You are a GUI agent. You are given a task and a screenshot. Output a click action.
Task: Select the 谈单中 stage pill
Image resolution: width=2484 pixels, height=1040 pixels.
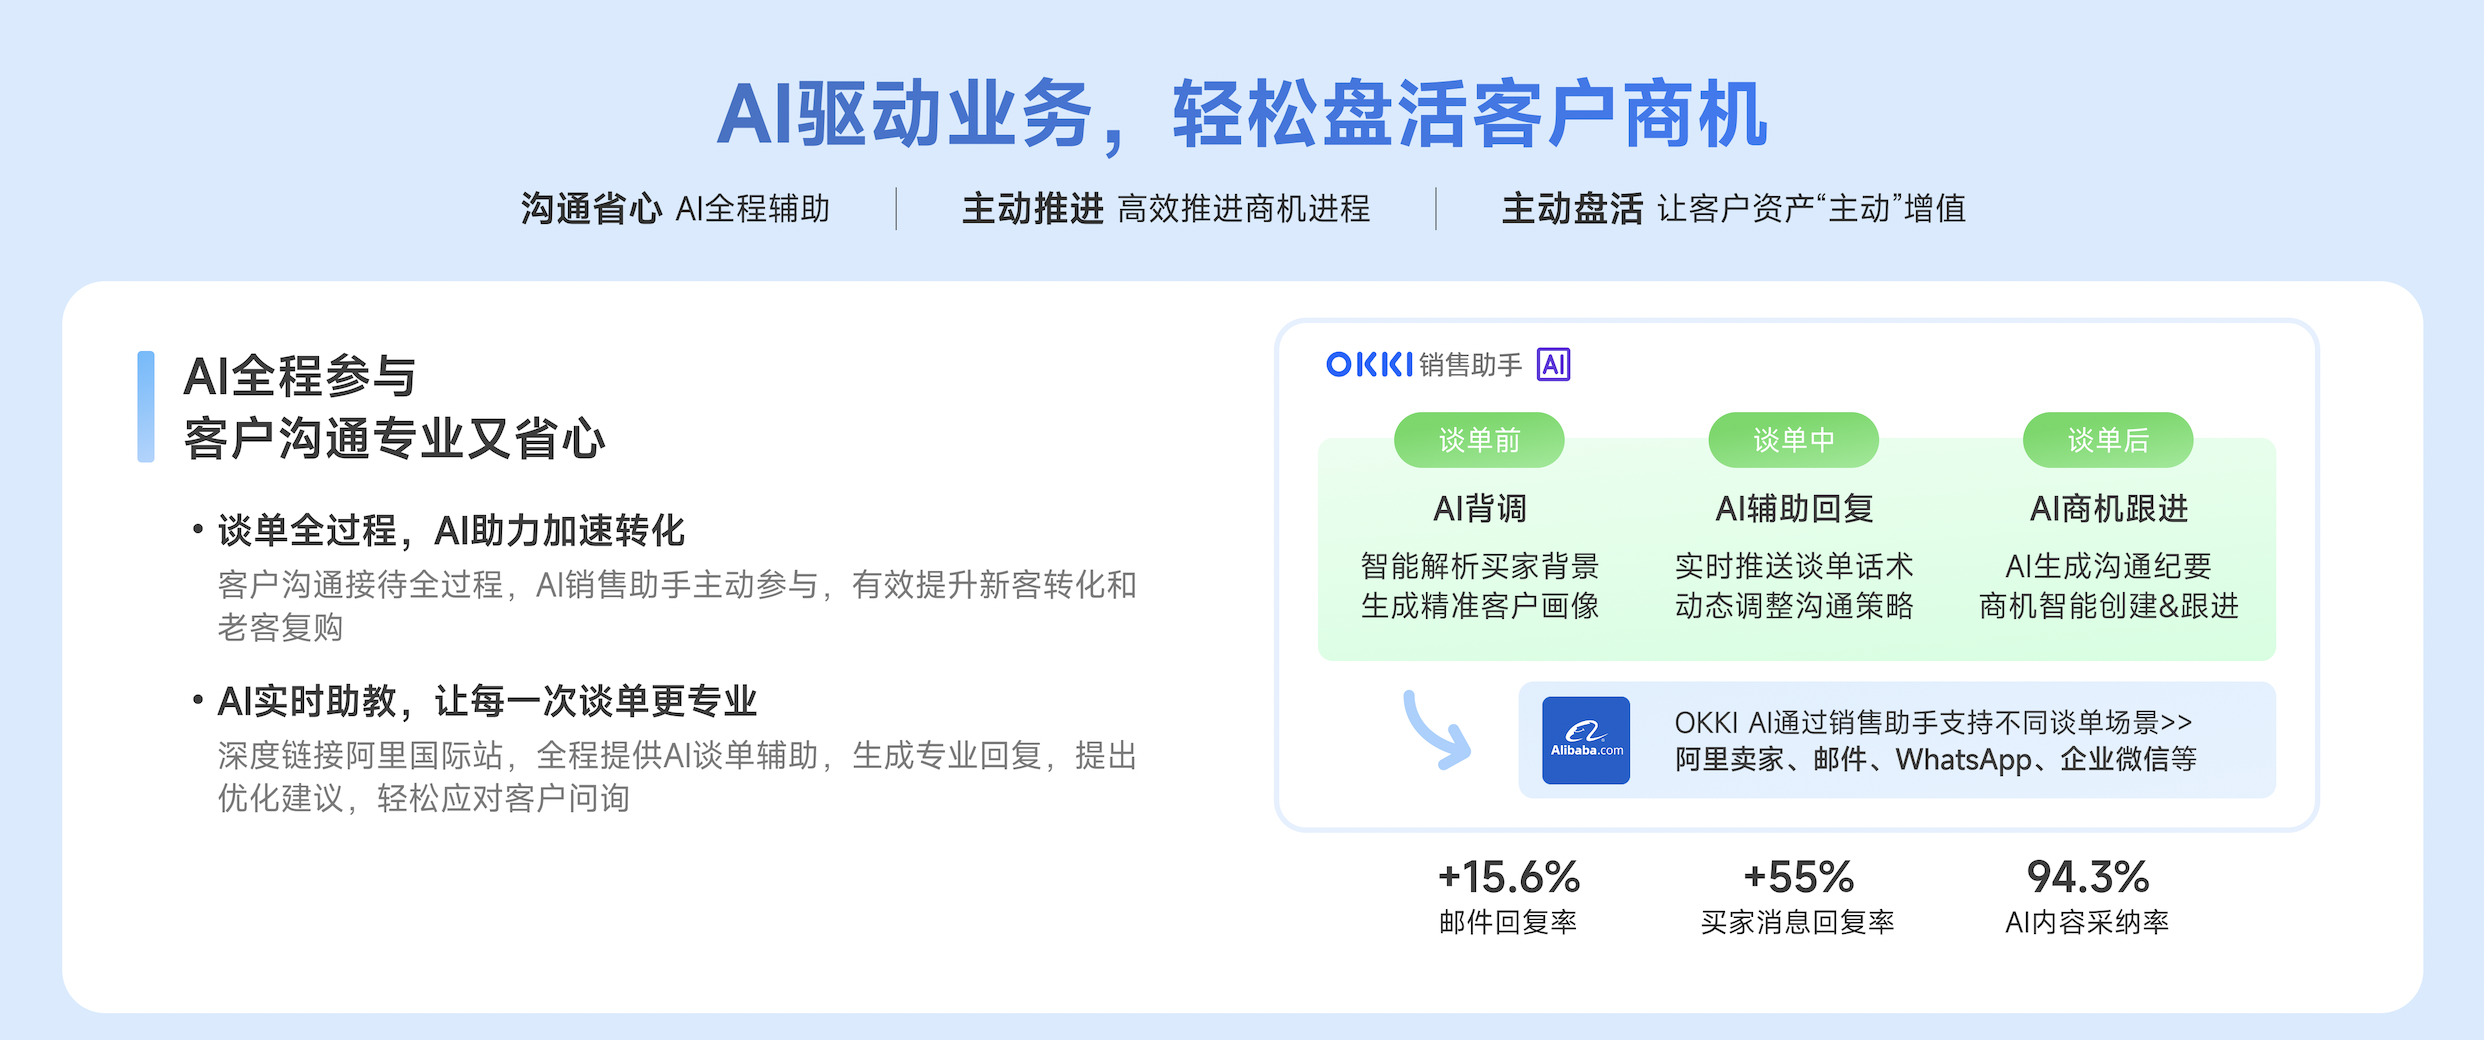point(1793,440)
